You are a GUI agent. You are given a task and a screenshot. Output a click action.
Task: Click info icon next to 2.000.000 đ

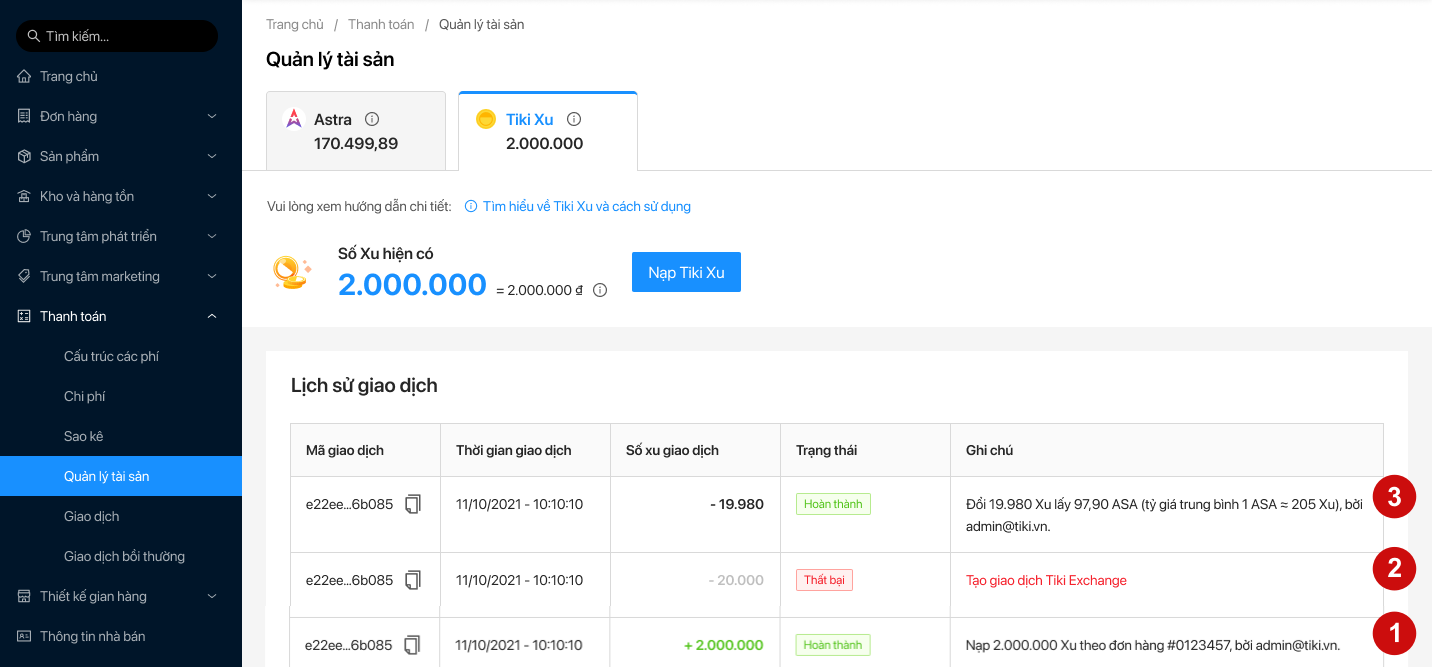(x=600, y=290)
